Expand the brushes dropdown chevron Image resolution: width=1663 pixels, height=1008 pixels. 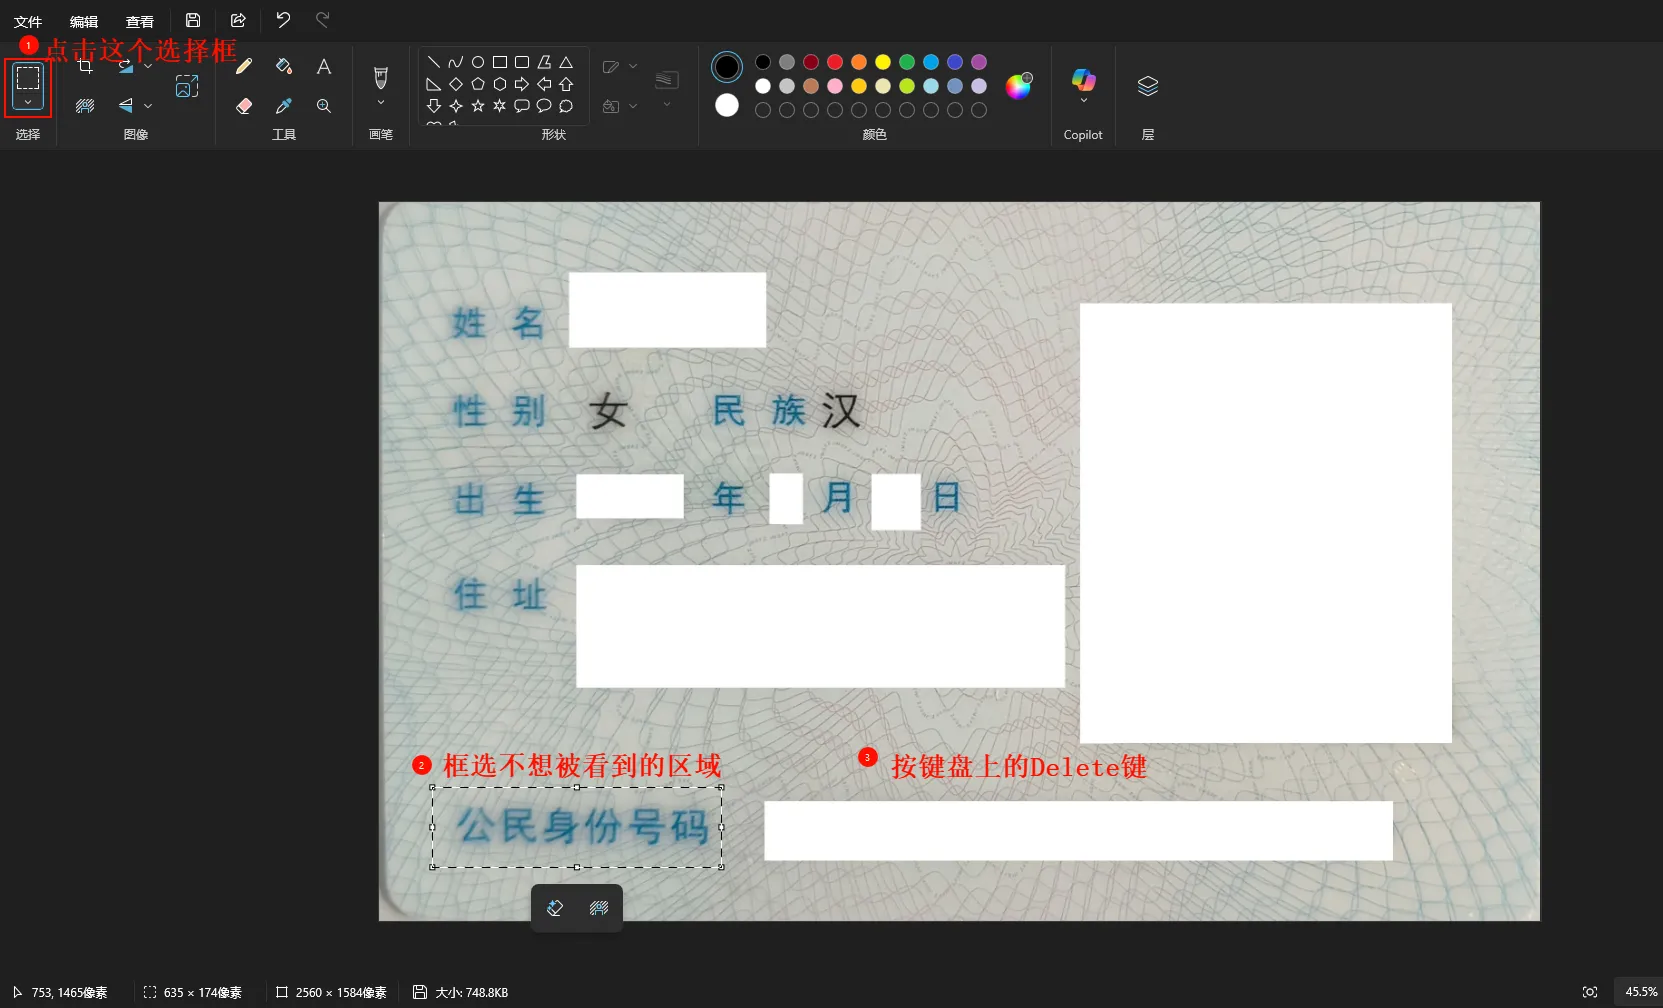tap(381, 102)
